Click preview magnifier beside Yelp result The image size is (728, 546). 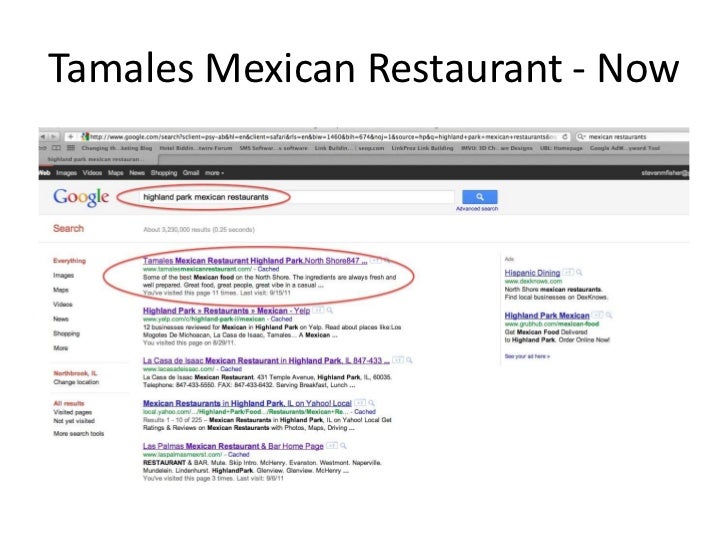(x=329, y=310)
